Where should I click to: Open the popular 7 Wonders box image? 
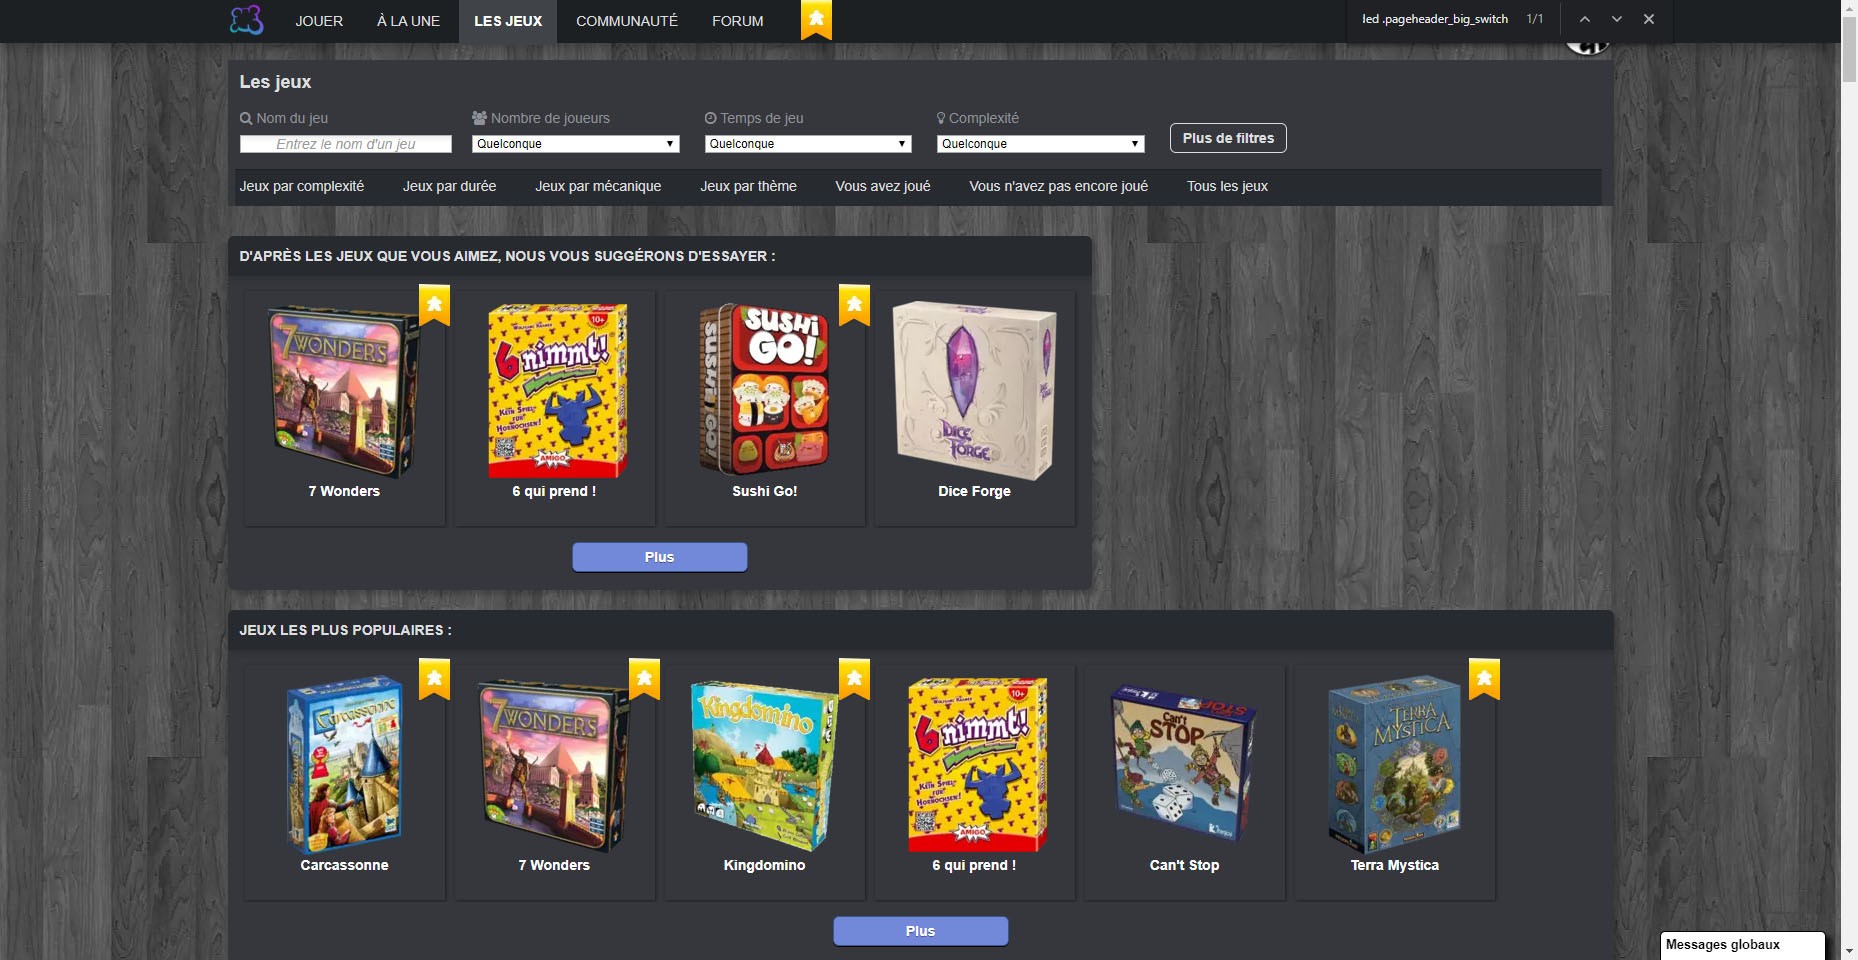[554, 765]
